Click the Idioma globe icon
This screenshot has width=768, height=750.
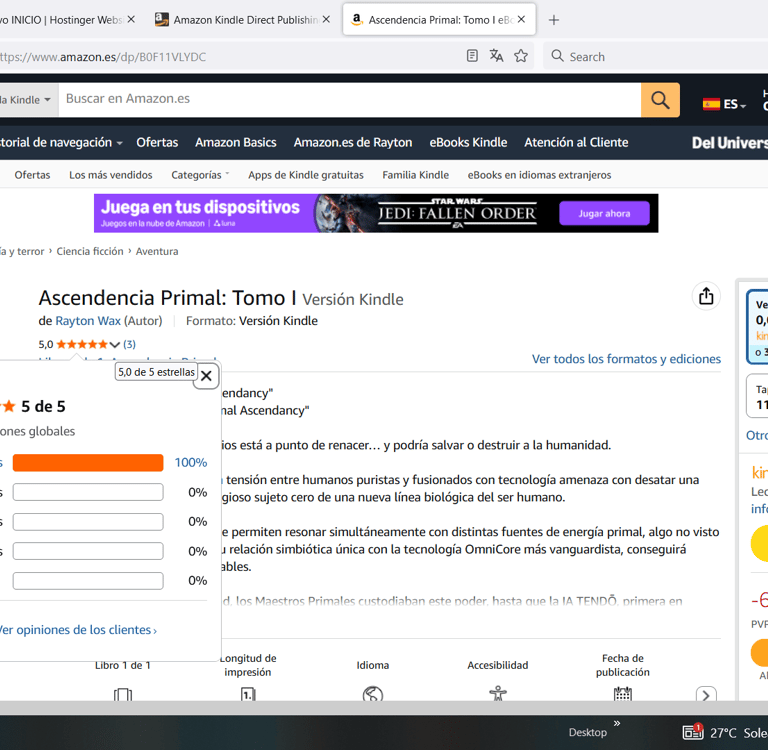pos(373,694)
